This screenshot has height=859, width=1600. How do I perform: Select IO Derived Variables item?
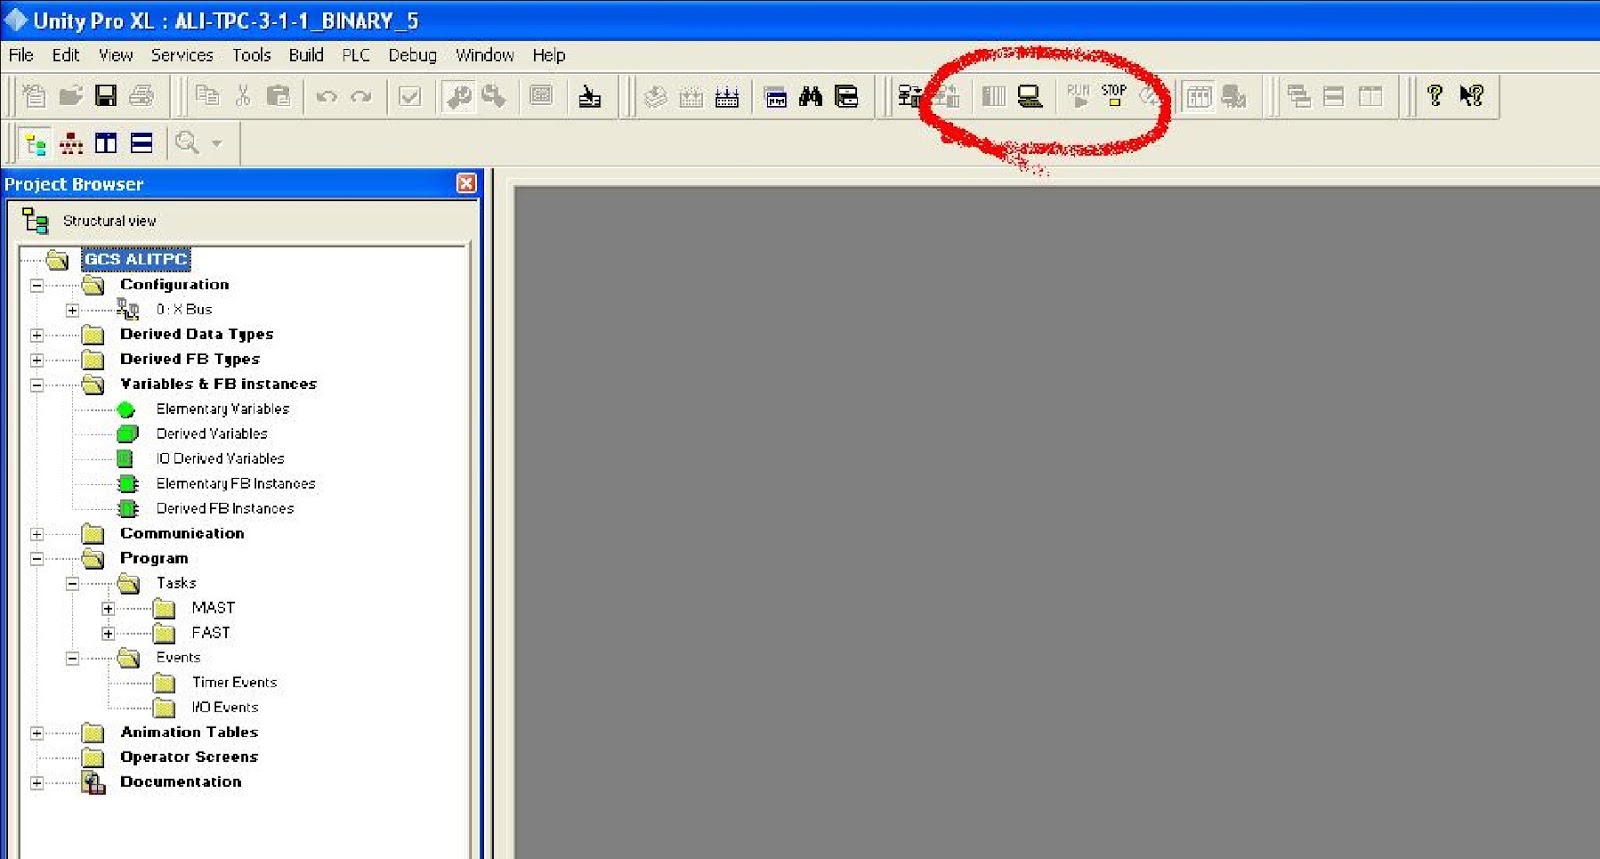click(220, 459)
